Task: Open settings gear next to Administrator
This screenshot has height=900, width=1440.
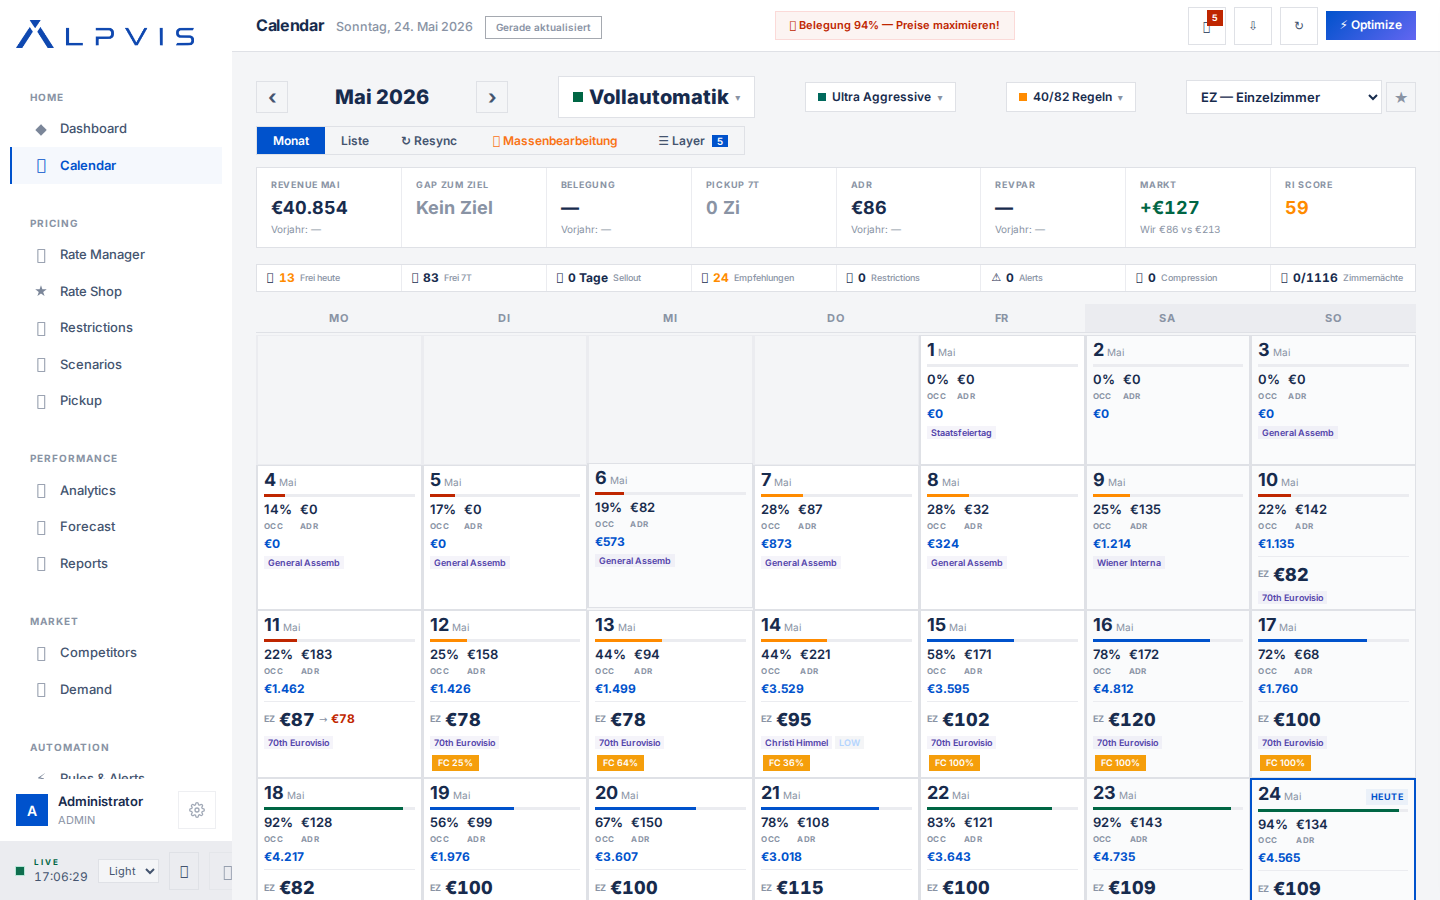Action: (197, 810)
